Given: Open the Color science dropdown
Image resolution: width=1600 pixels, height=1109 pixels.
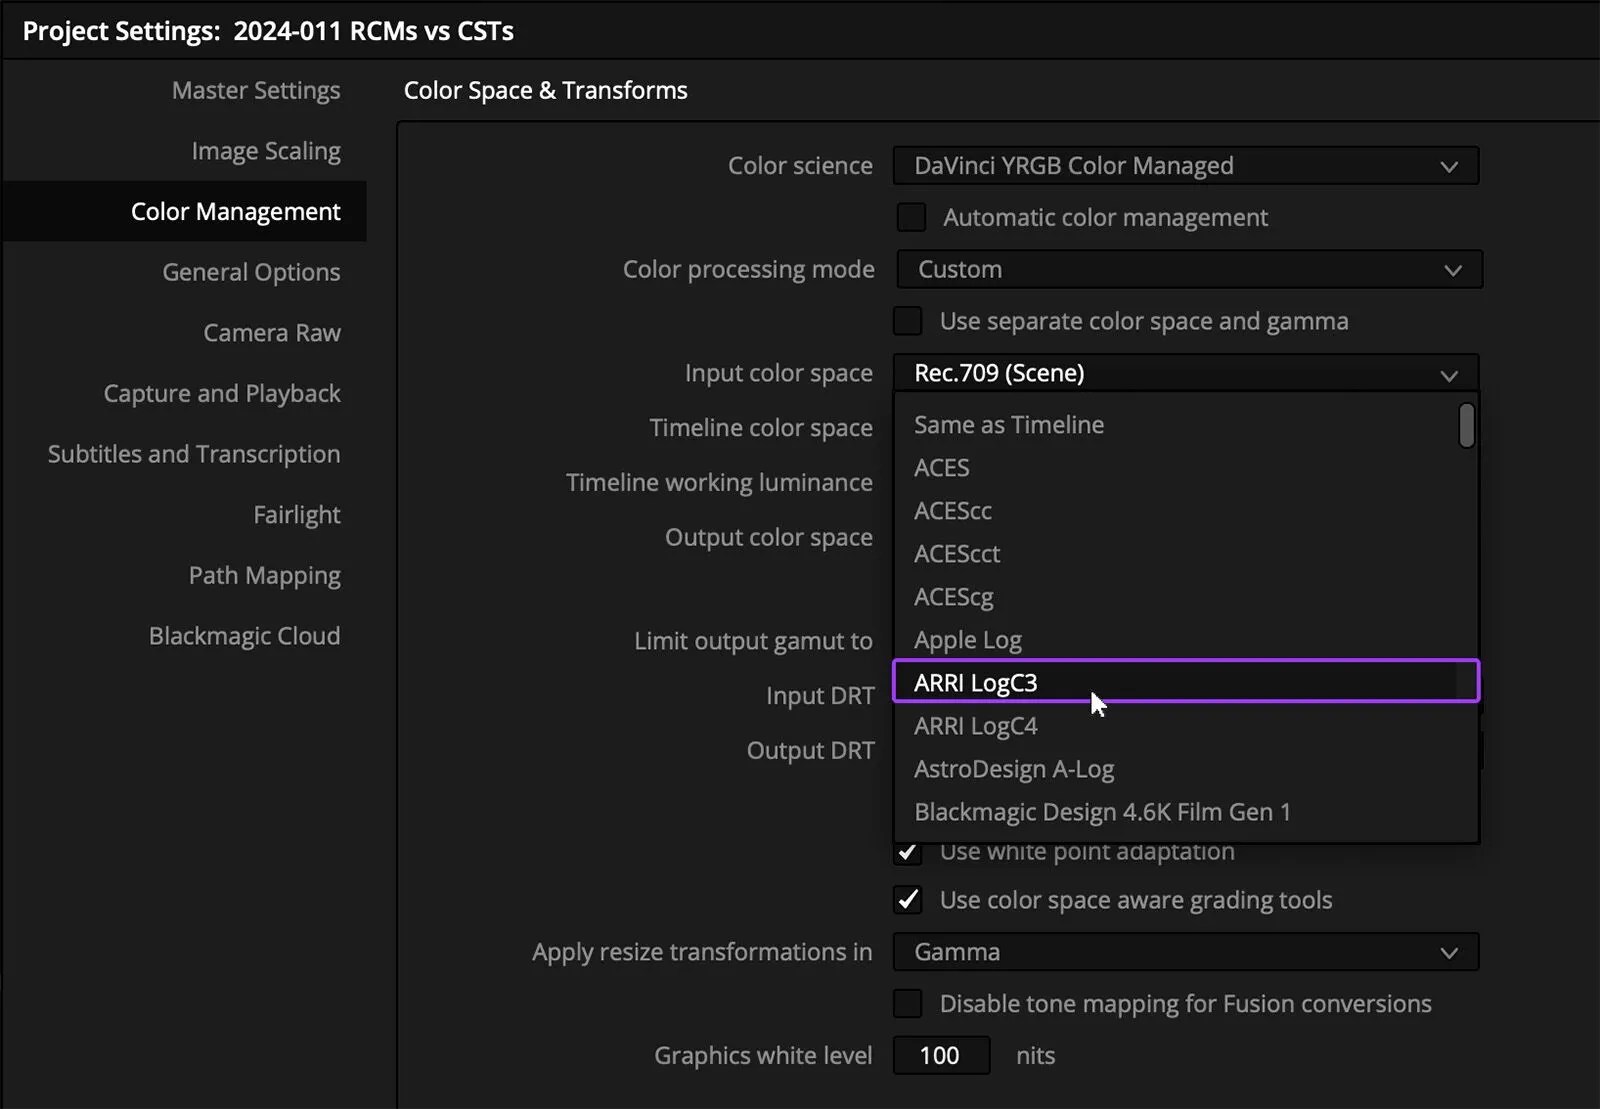Looking at the screenshot, I should tap(1185, 166).
